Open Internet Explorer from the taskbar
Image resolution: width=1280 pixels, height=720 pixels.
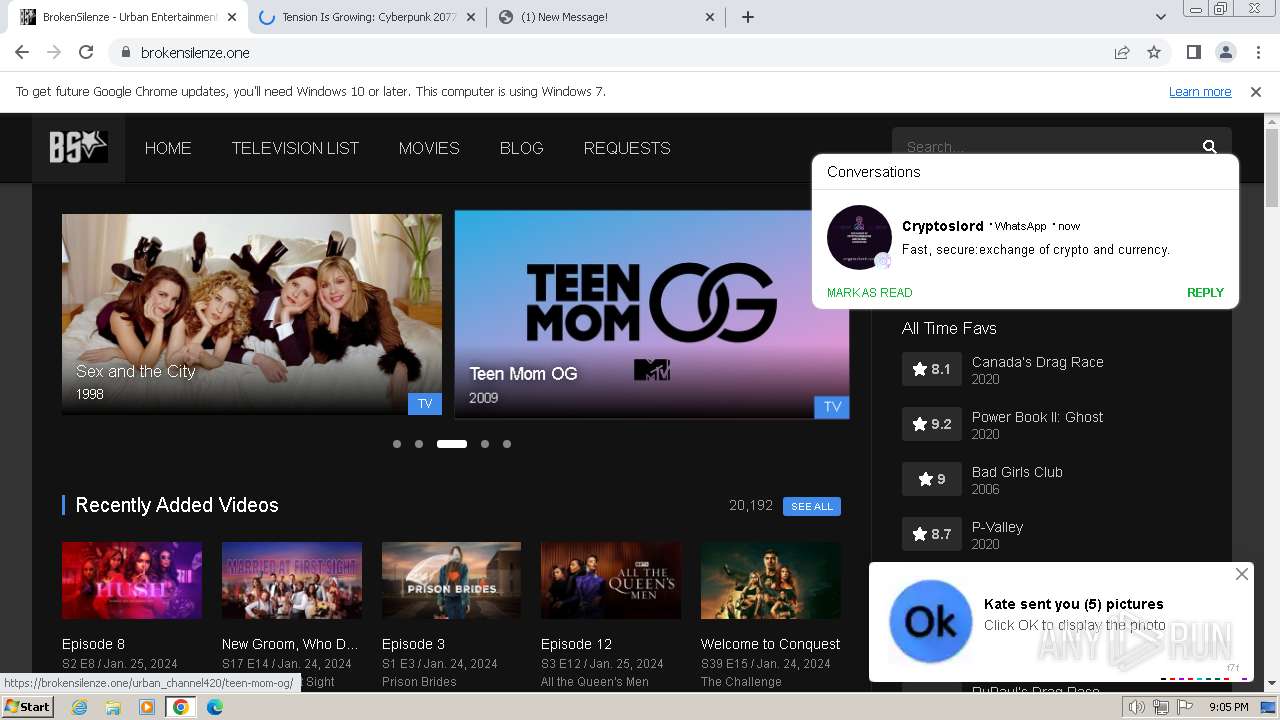point(79,707)
